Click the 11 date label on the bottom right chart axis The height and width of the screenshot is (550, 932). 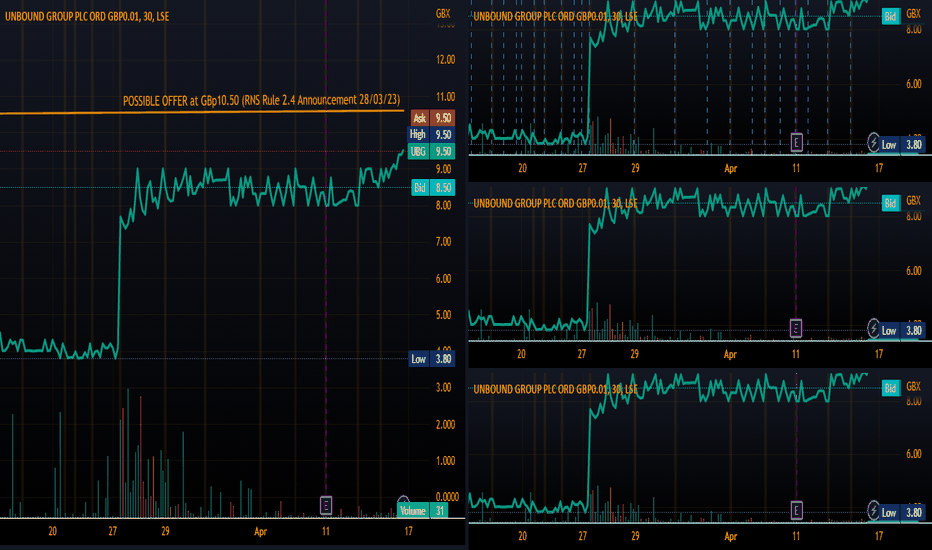coord(796,536)
